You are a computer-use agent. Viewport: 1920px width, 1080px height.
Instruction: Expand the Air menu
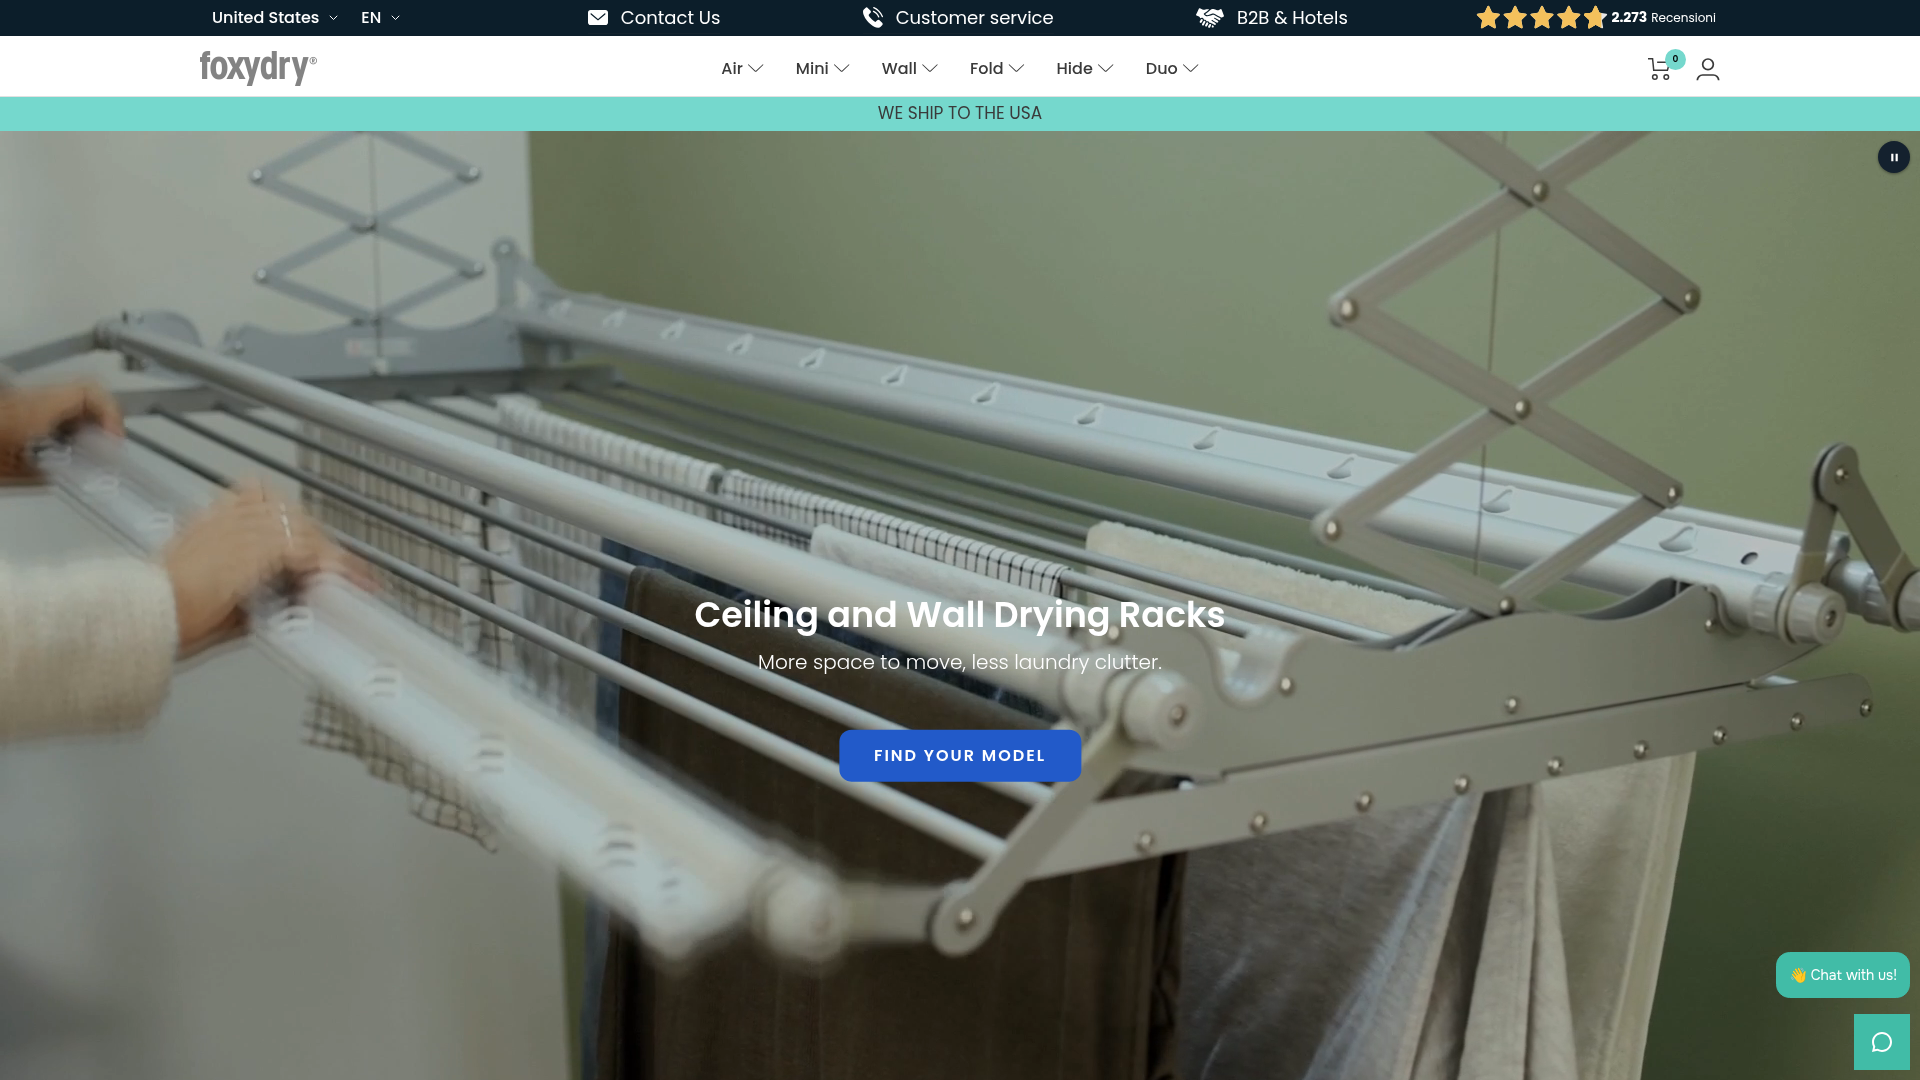click(742, 68)
